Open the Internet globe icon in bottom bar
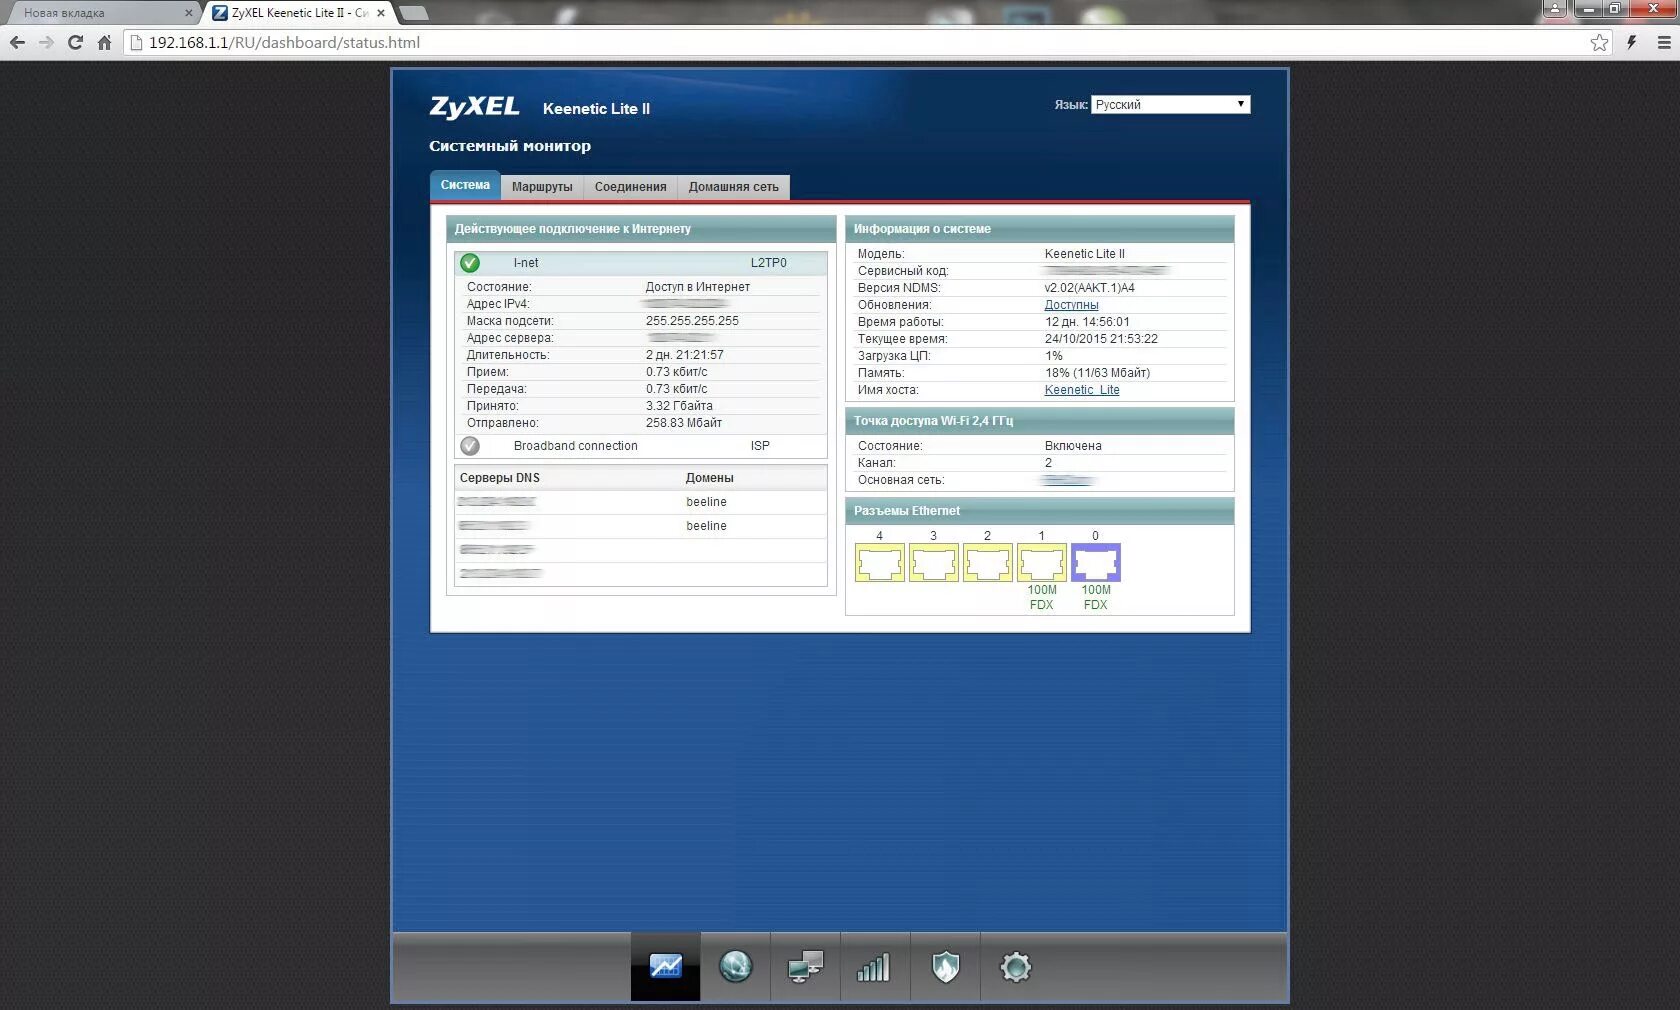 [735, 966]
